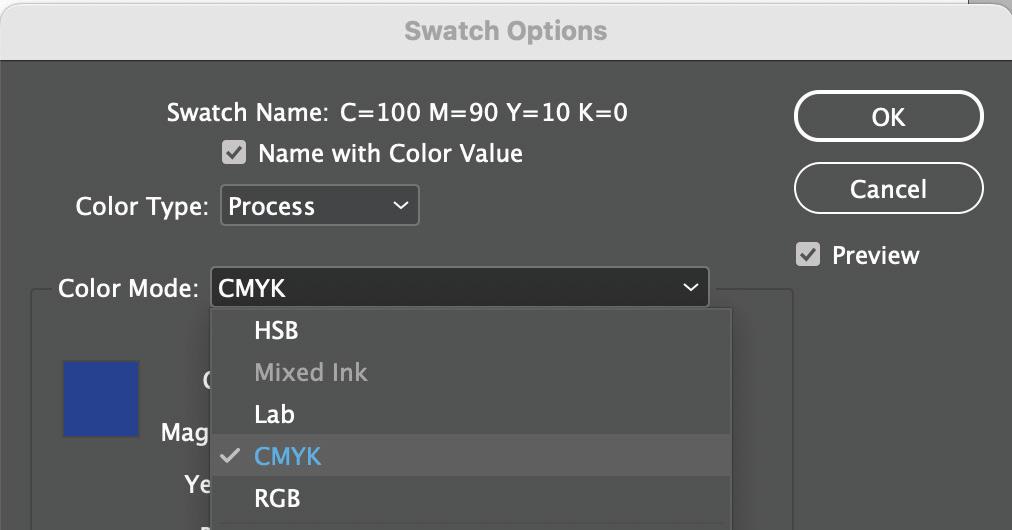Image resolution: width=1012 pixels, height=530 pixels.
Task: Click the blue color preview swatch
Action: pos(101,399)
